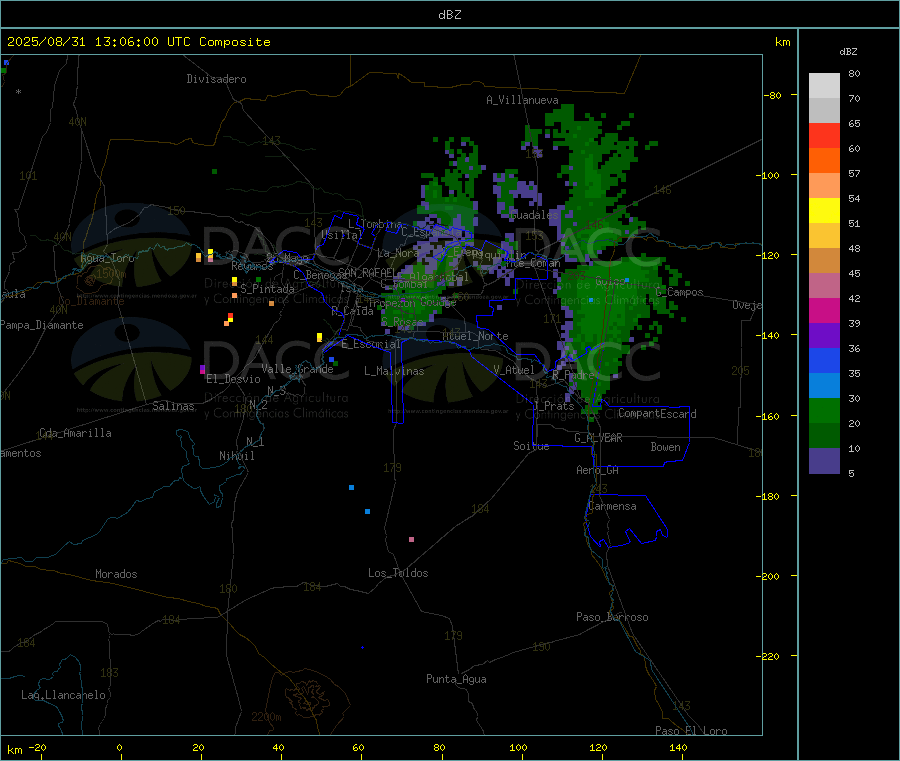This screenshot has width=900, height=761.
Task: Click the El_Desvio label
Action: [233, 379]
